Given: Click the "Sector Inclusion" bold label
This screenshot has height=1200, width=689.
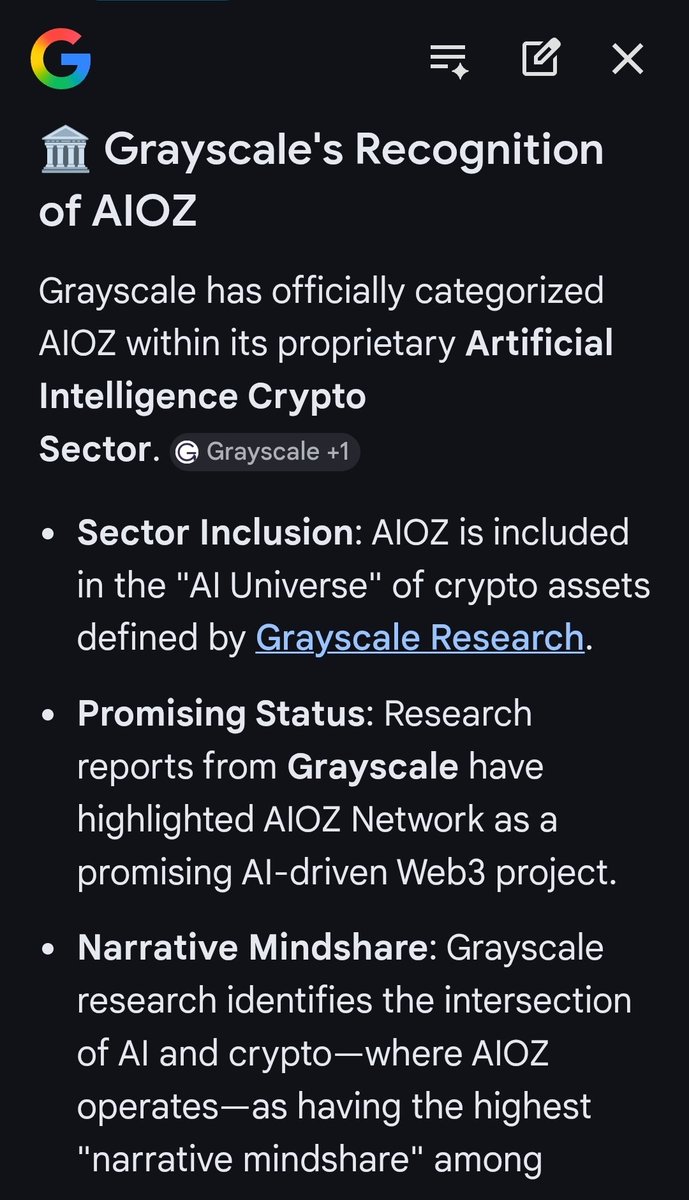Looking at the screenshot, I should [216, 532].
